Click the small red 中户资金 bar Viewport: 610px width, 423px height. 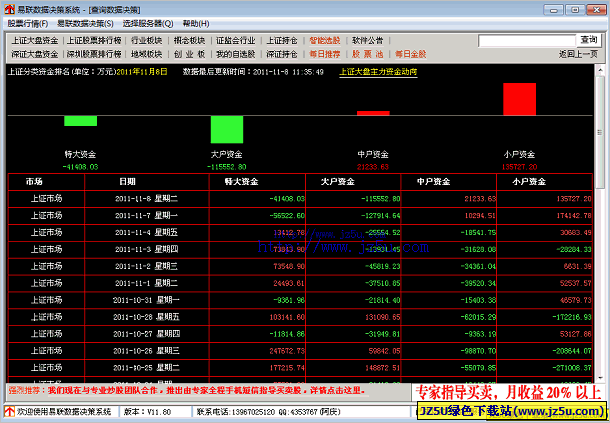coord(373,113)
